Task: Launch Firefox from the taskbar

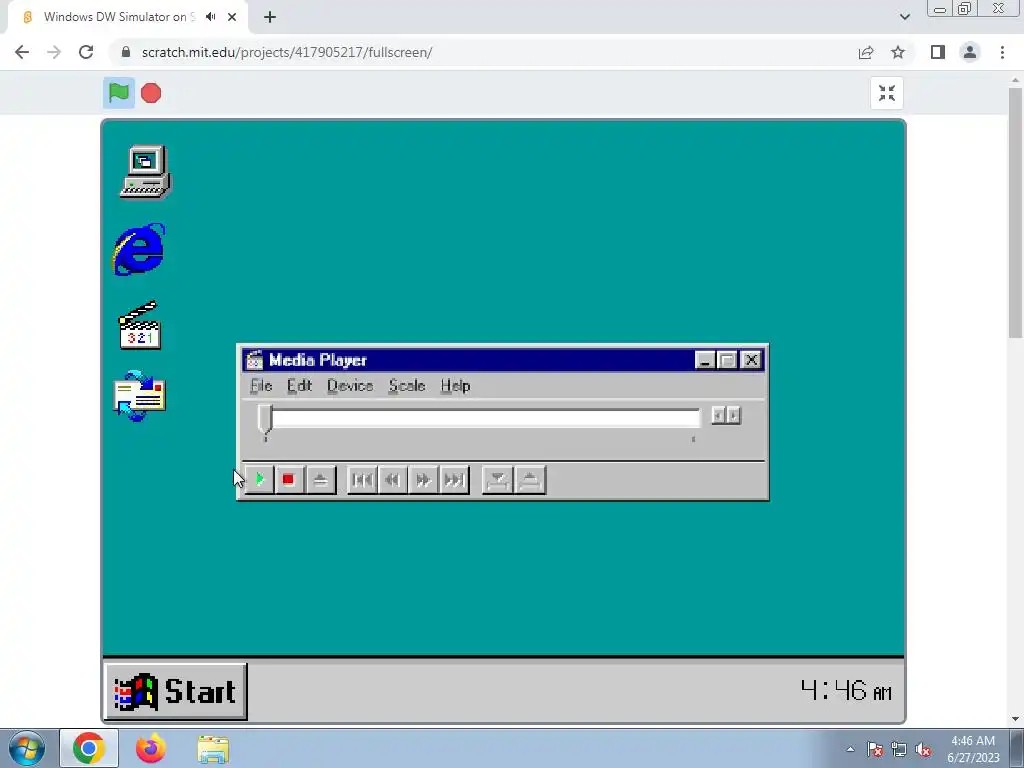Action: click(x=151, y=748)
